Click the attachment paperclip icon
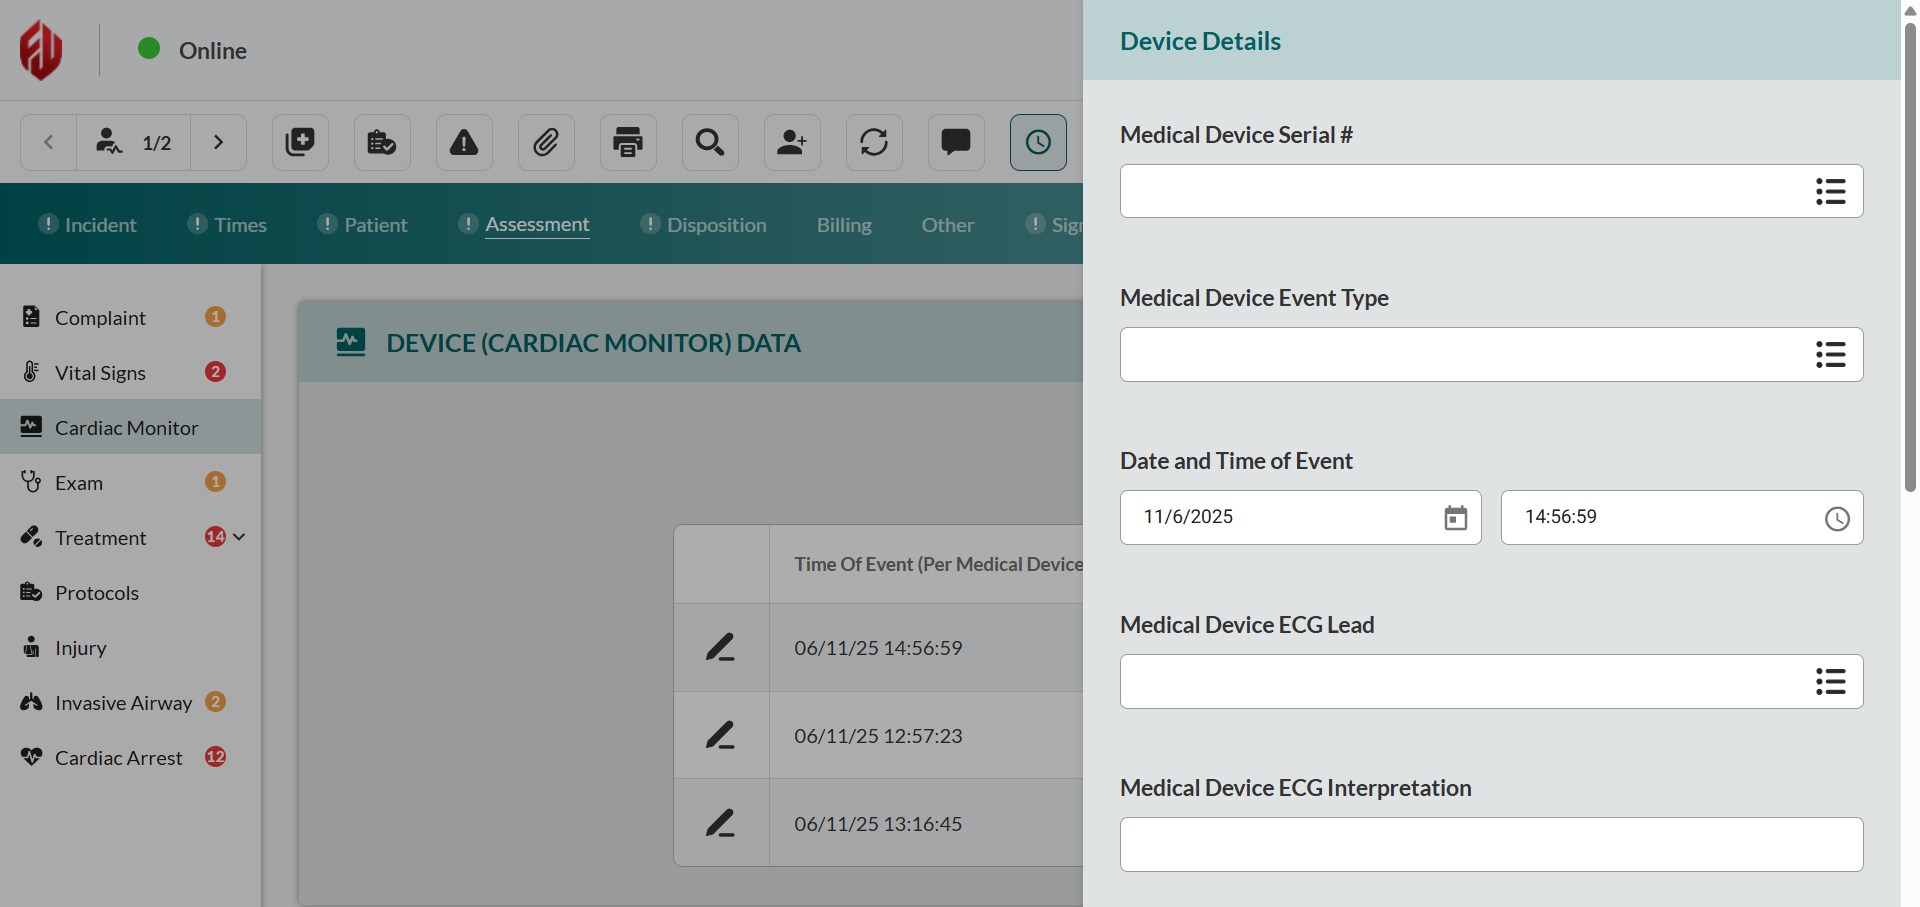This screenshot has height=907, width=1920. tap(546, 143)
